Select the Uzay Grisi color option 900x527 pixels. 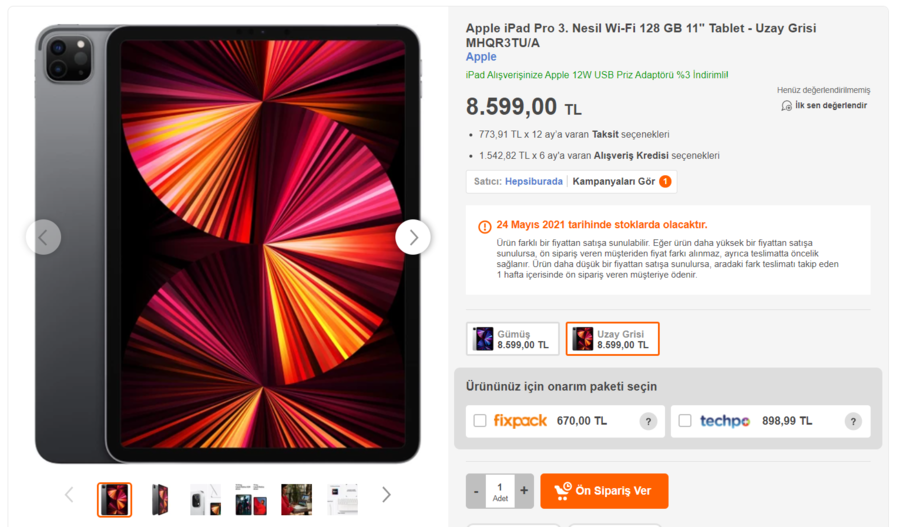(612, 339)
